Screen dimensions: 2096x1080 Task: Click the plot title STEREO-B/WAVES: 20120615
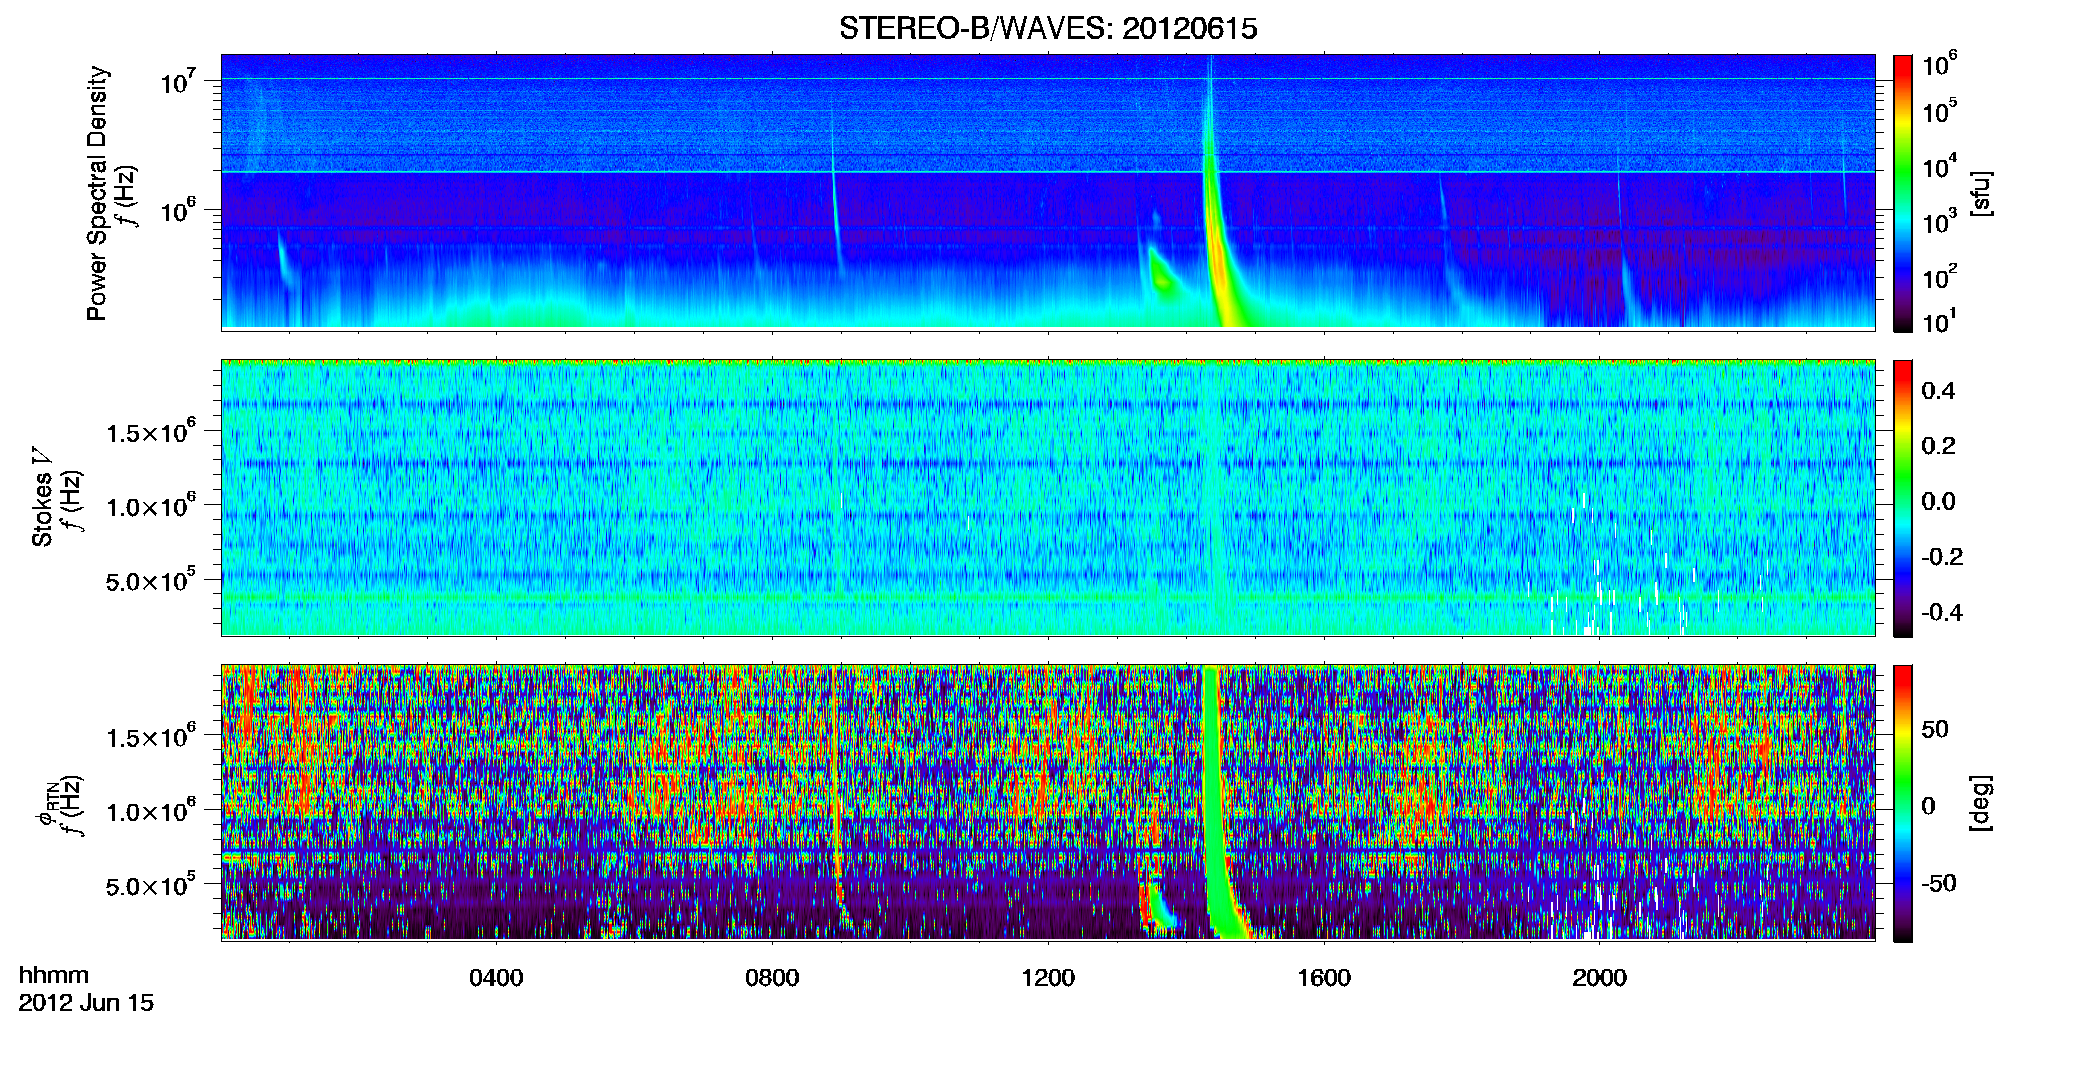[x=1048, y=29]
